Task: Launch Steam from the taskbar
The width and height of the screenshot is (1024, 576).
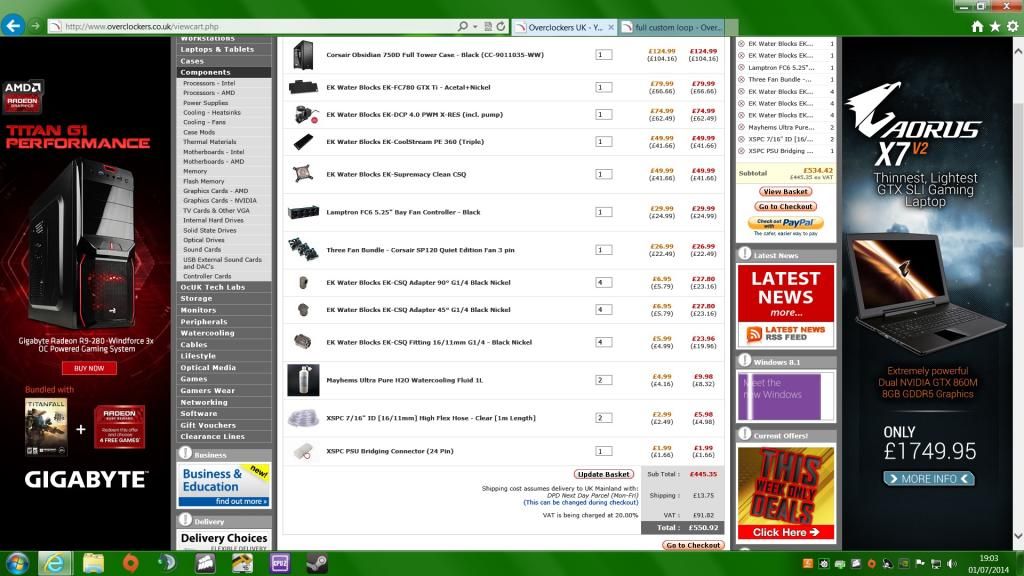Action: (x=316, y=562)
